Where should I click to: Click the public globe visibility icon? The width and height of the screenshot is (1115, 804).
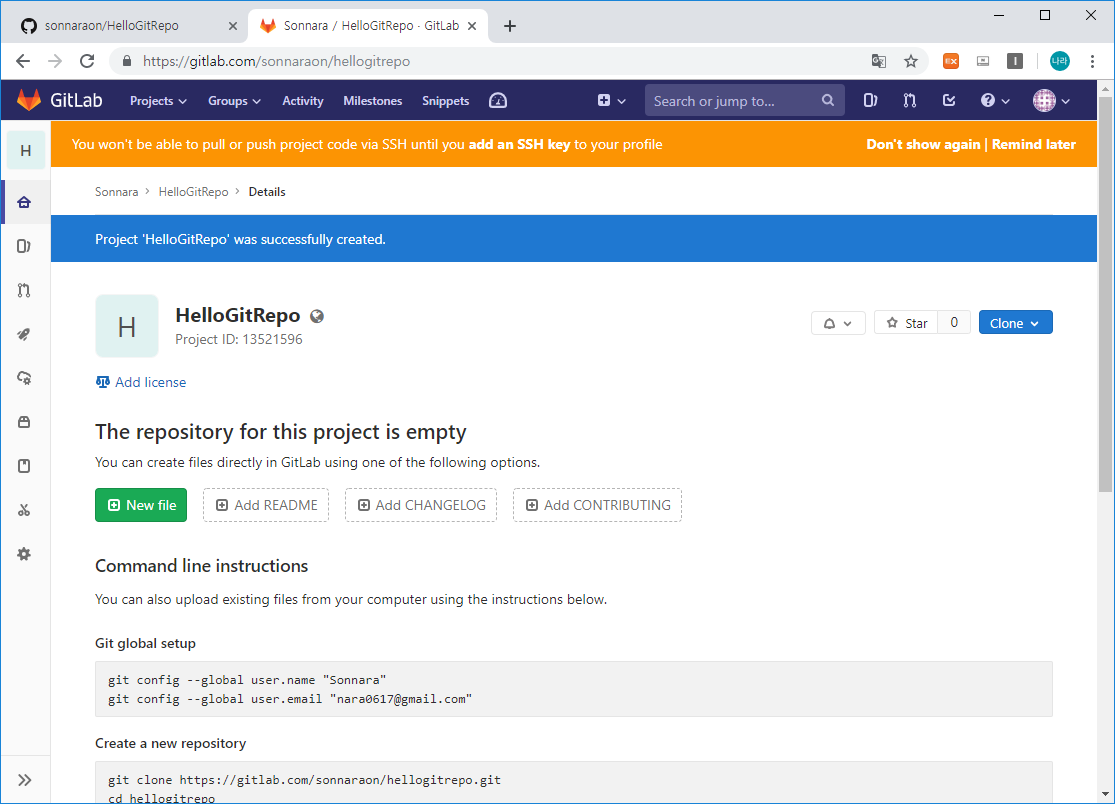tap(317, 316)
